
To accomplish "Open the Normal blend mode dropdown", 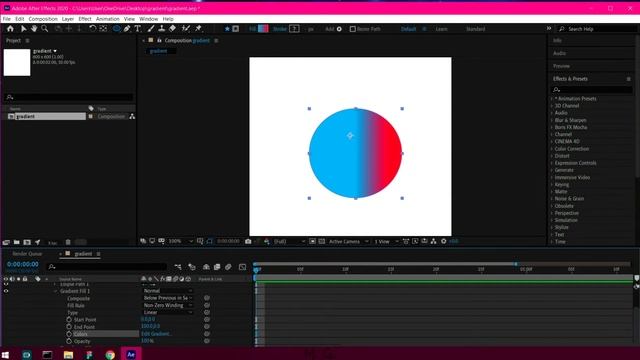I will (x=167, y=291).
